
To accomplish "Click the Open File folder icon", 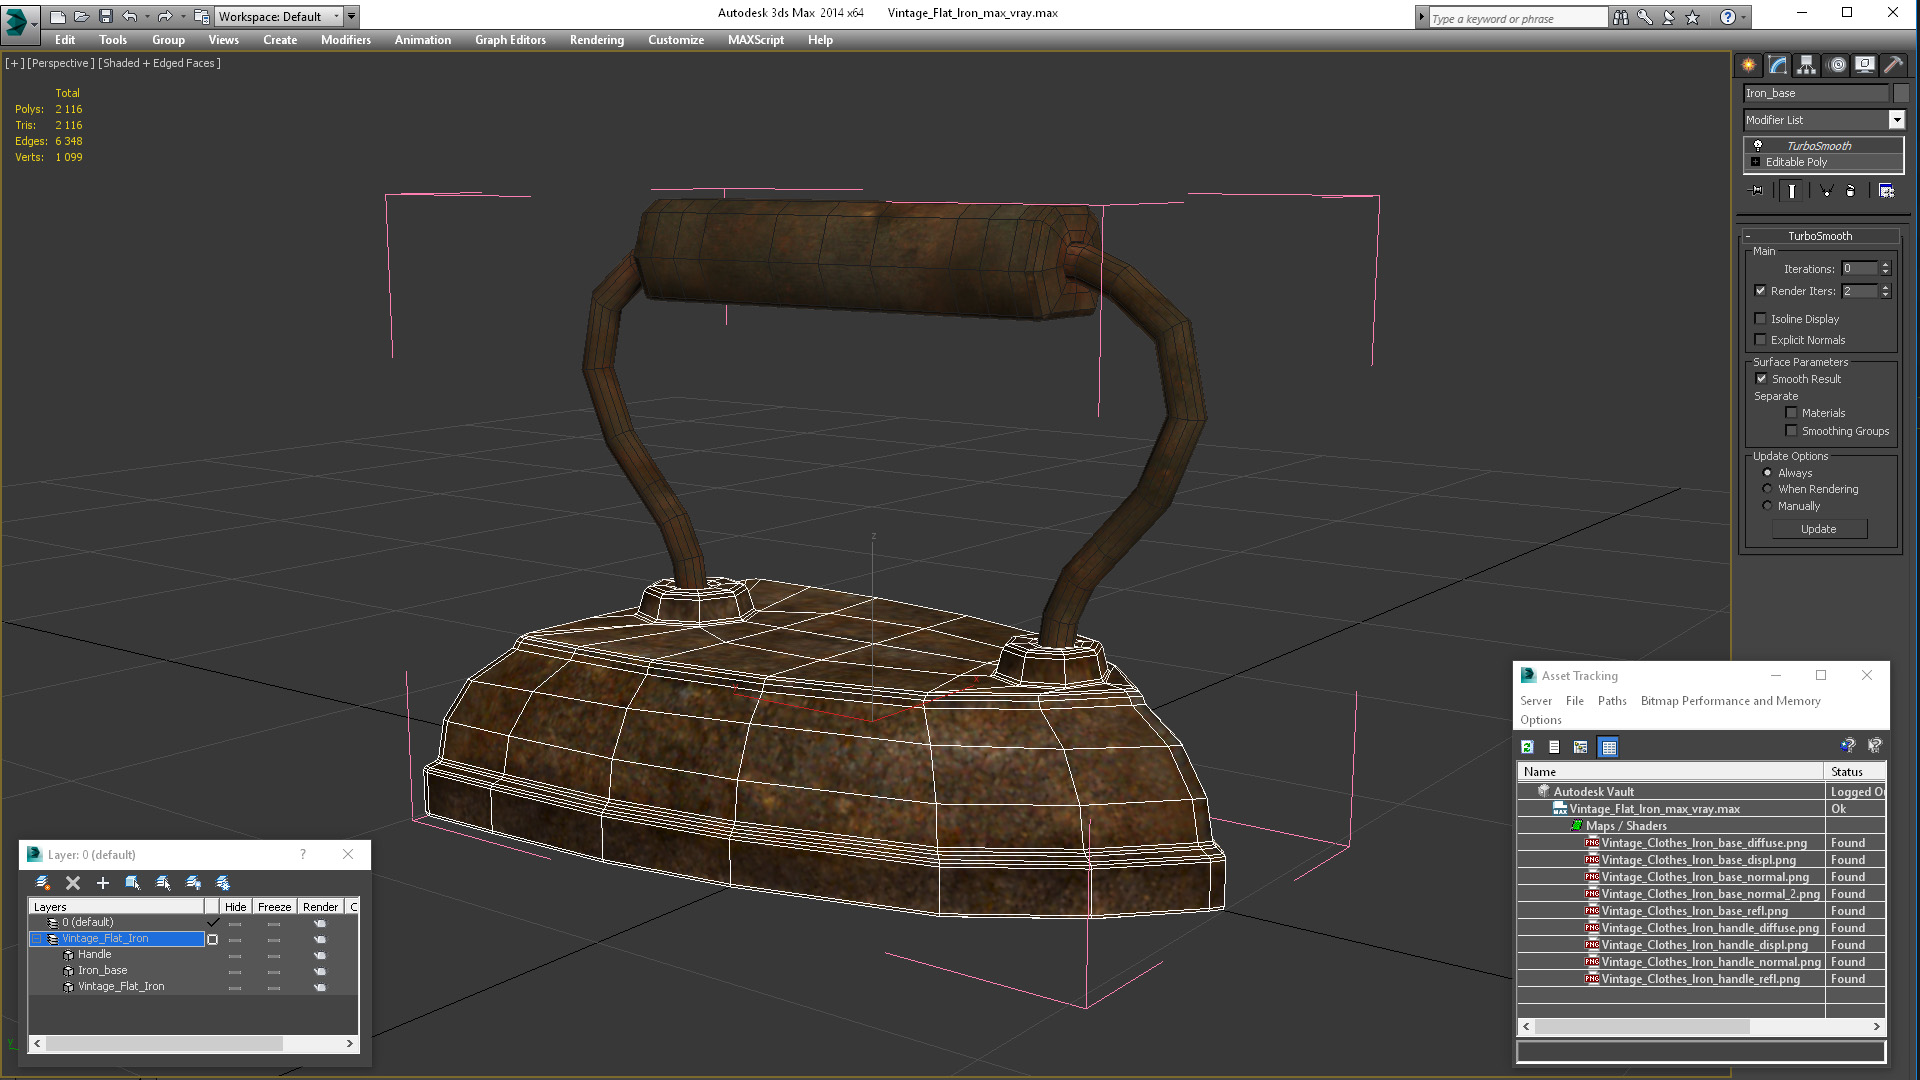I will 81,16.
